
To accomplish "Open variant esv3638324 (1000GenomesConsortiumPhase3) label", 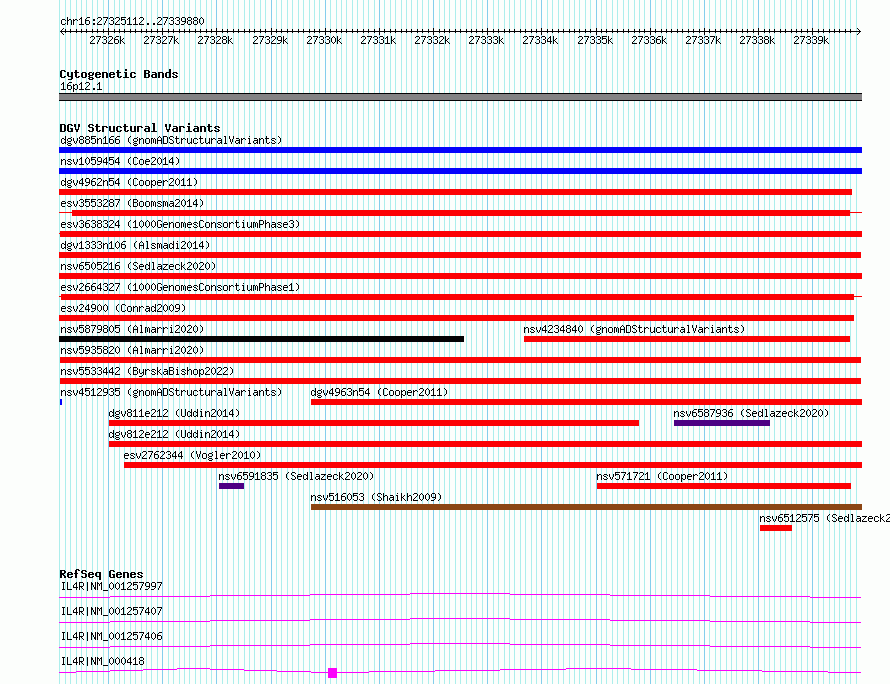I will coord(180,224).
